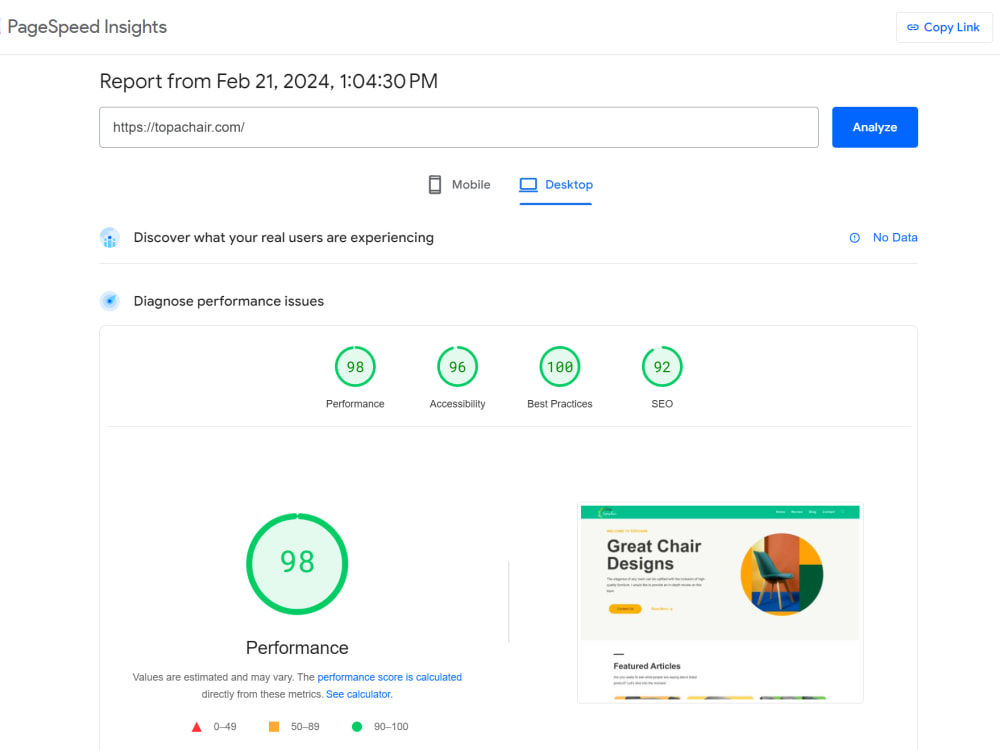Click the real users experience icon
This screenshot has height=750, width=1000.
pyautogui.click(x=110, y=237)
